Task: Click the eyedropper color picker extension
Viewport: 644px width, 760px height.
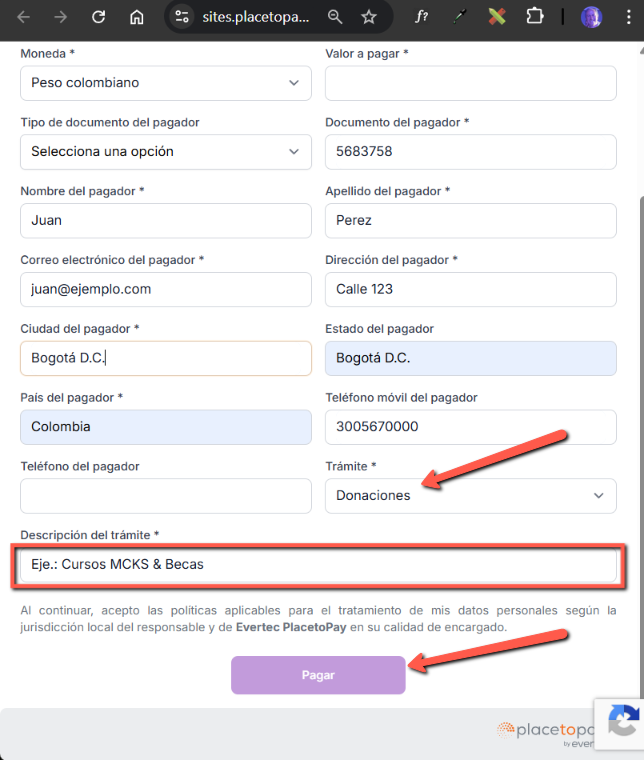Action: click(459, 17)
